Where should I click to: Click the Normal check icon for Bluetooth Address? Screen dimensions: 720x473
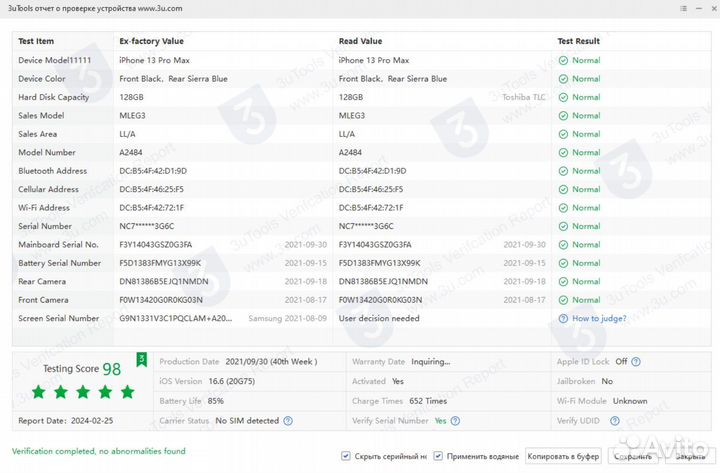pyautogui.click(x=563, y=171)
